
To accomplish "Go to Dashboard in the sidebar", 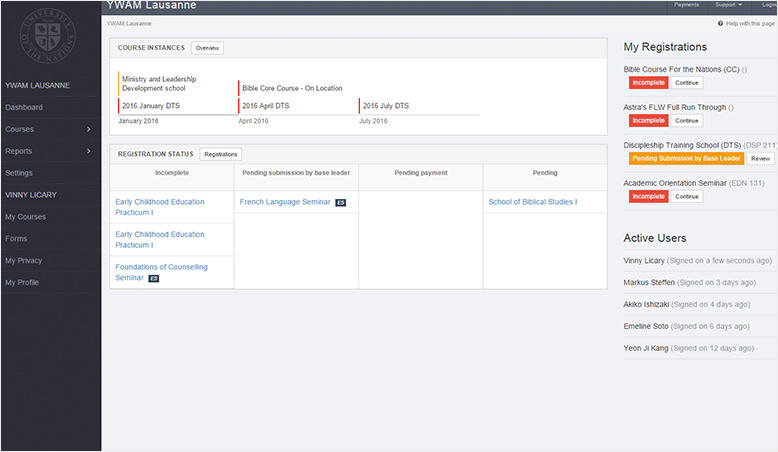I will [x=24, y=107].
